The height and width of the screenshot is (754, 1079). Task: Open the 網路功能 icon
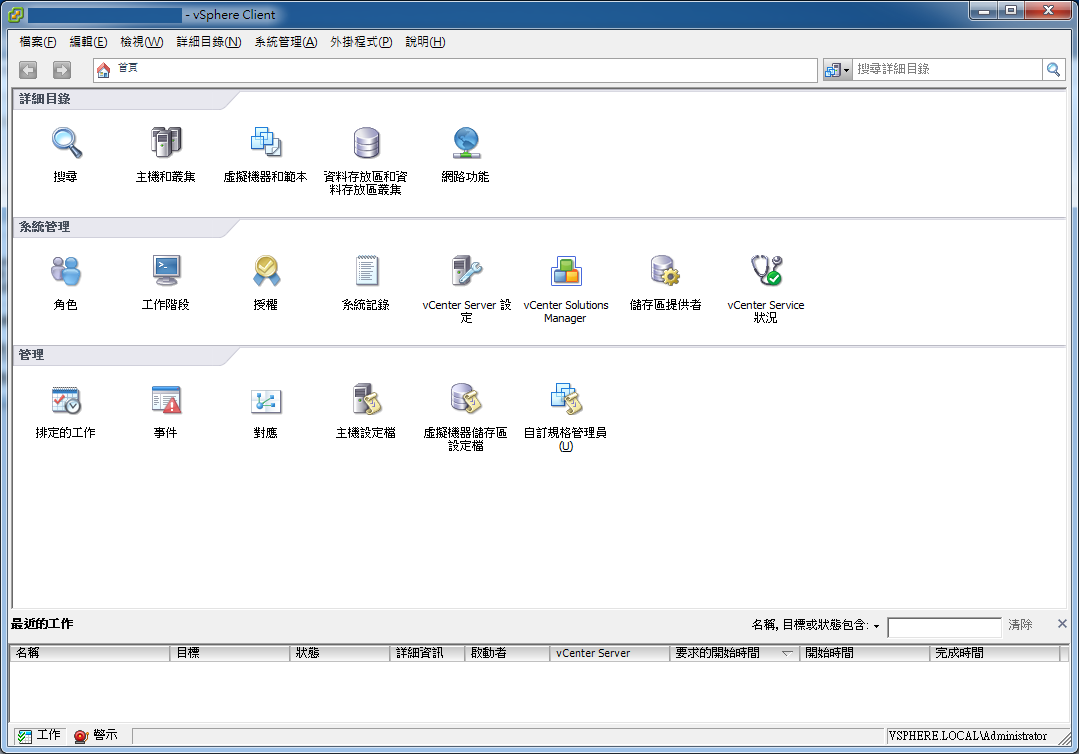pos(465,144)
